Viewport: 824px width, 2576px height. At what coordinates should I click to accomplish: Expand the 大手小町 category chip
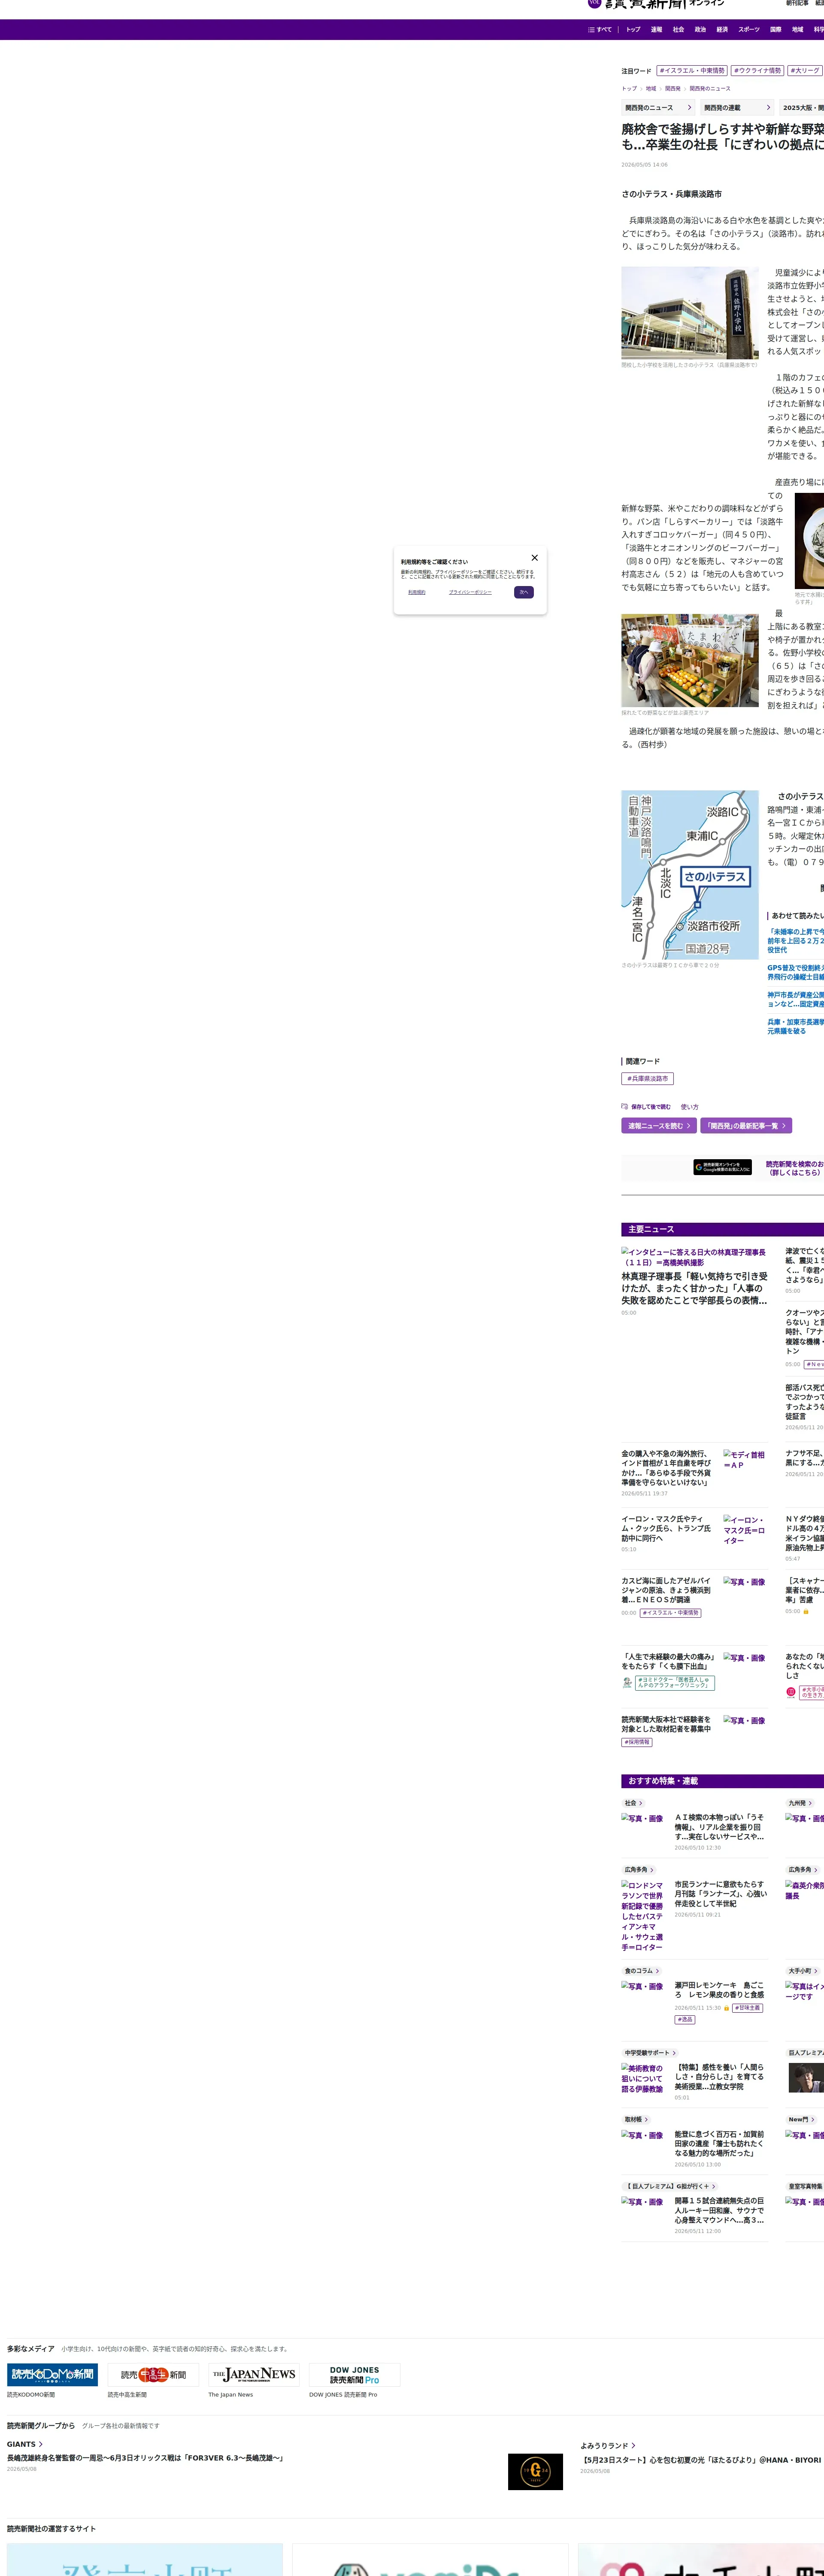tap(802, 1971)
